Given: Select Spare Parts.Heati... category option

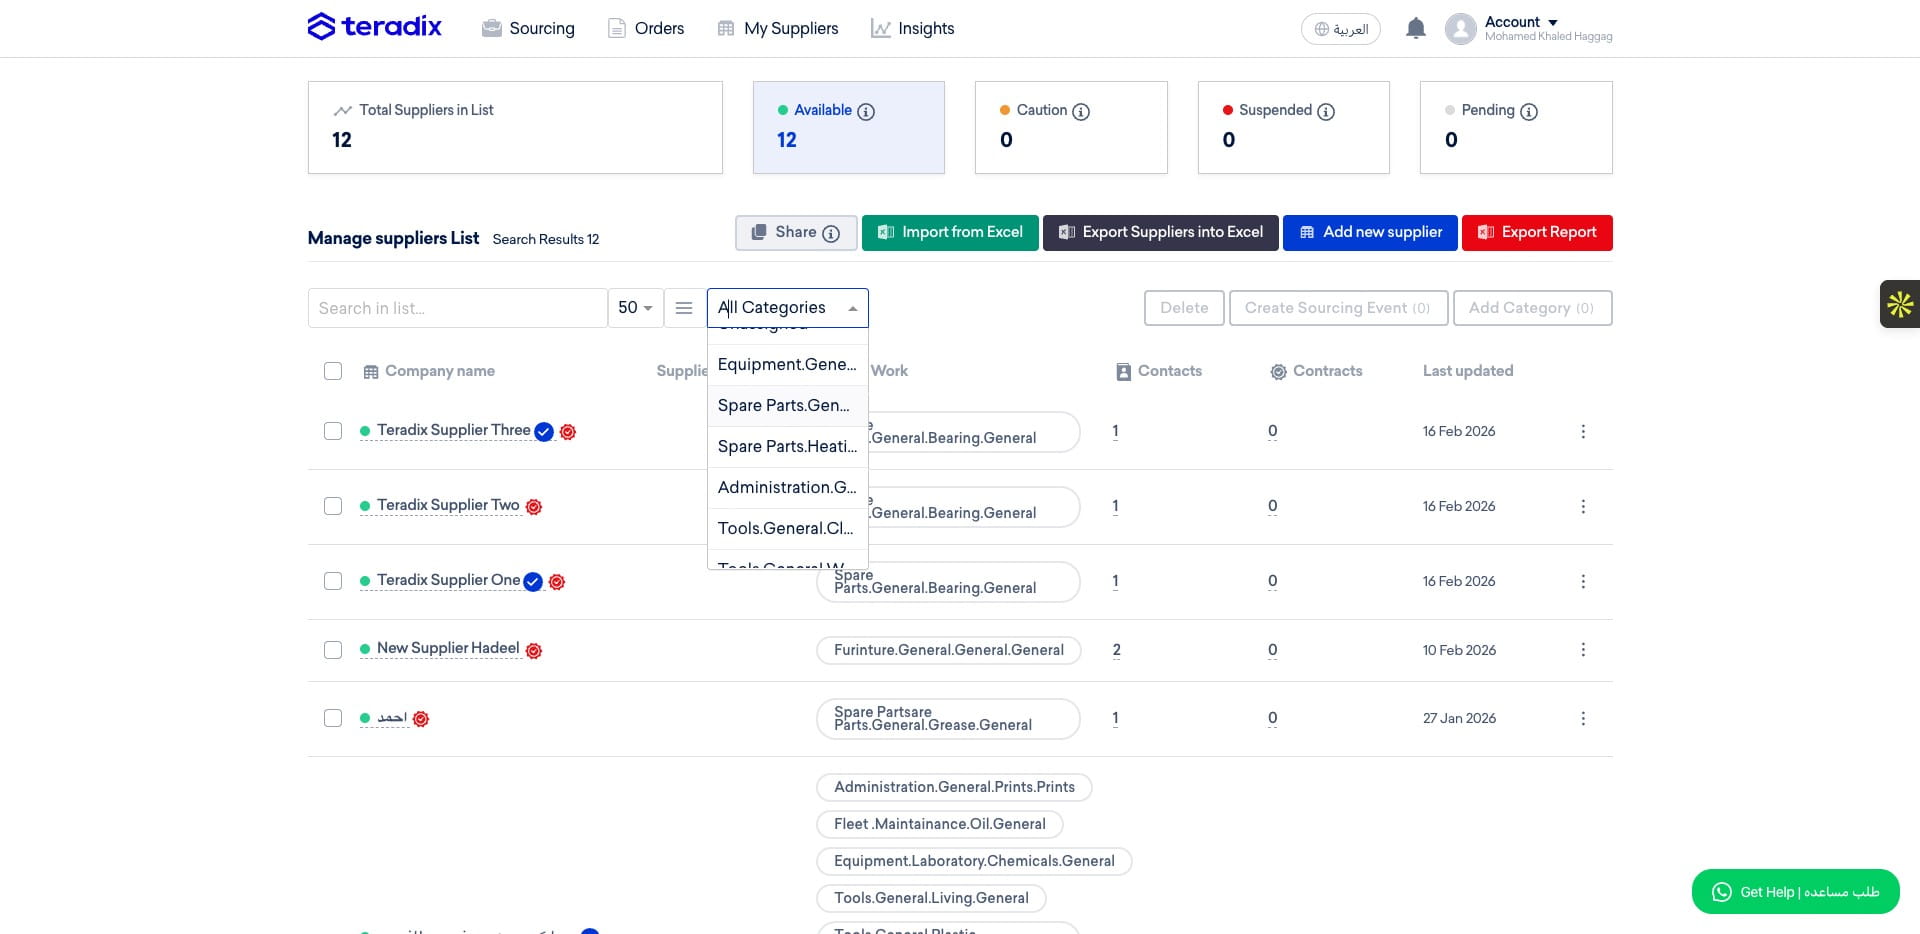Looking at the screenshot, I should pos(788,447).
